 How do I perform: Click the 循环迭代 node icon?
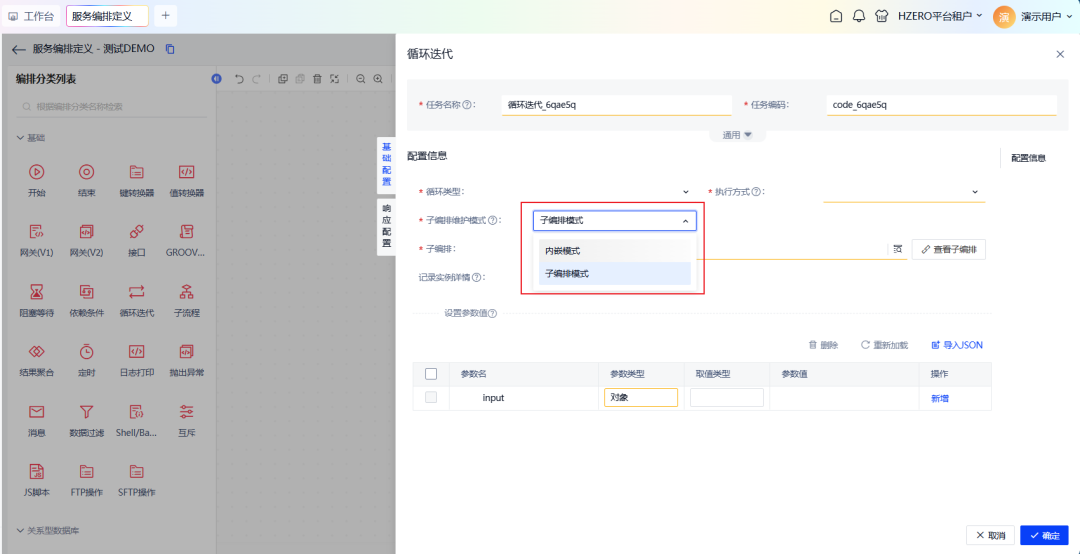pos(137,291)
